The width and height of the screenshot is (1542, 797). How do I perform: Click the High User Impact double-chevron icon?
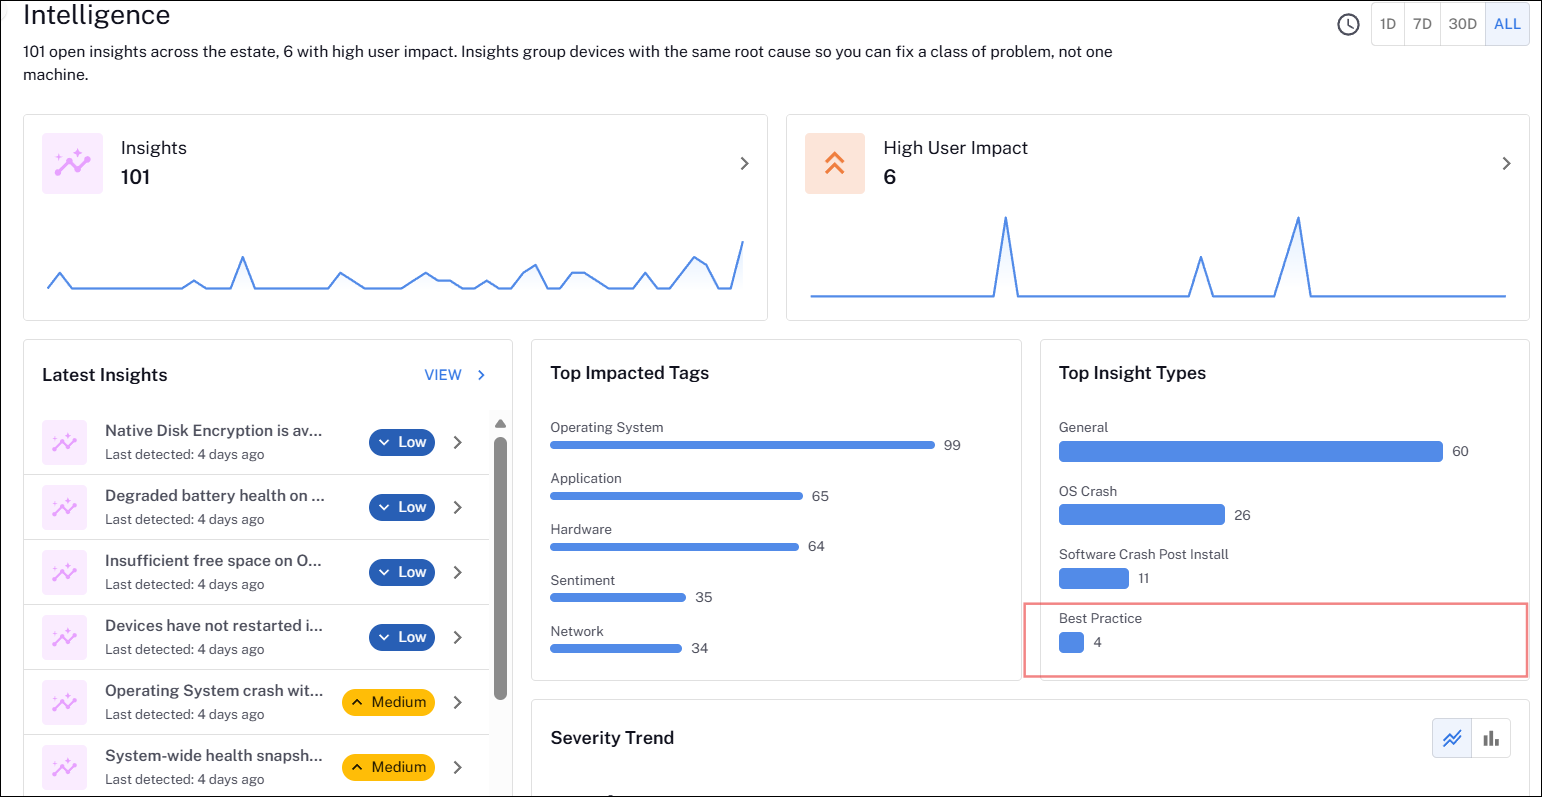pyautogui.click(x=835, y=163)
